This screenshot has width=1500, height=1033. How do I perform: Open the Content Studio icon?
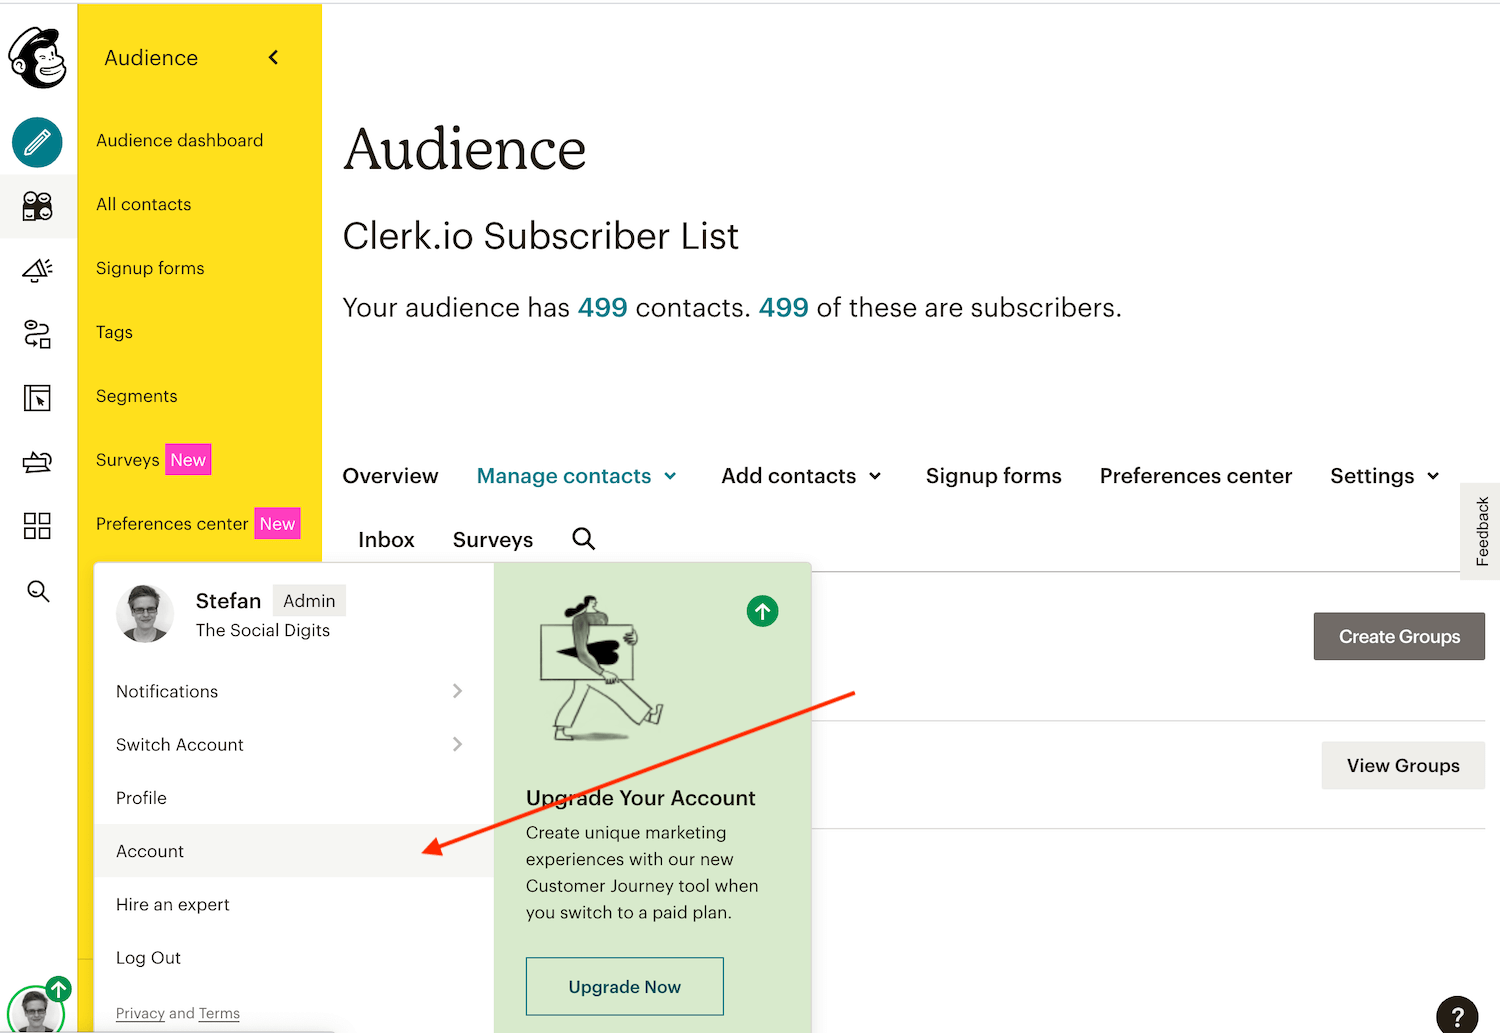pos(37,462)
